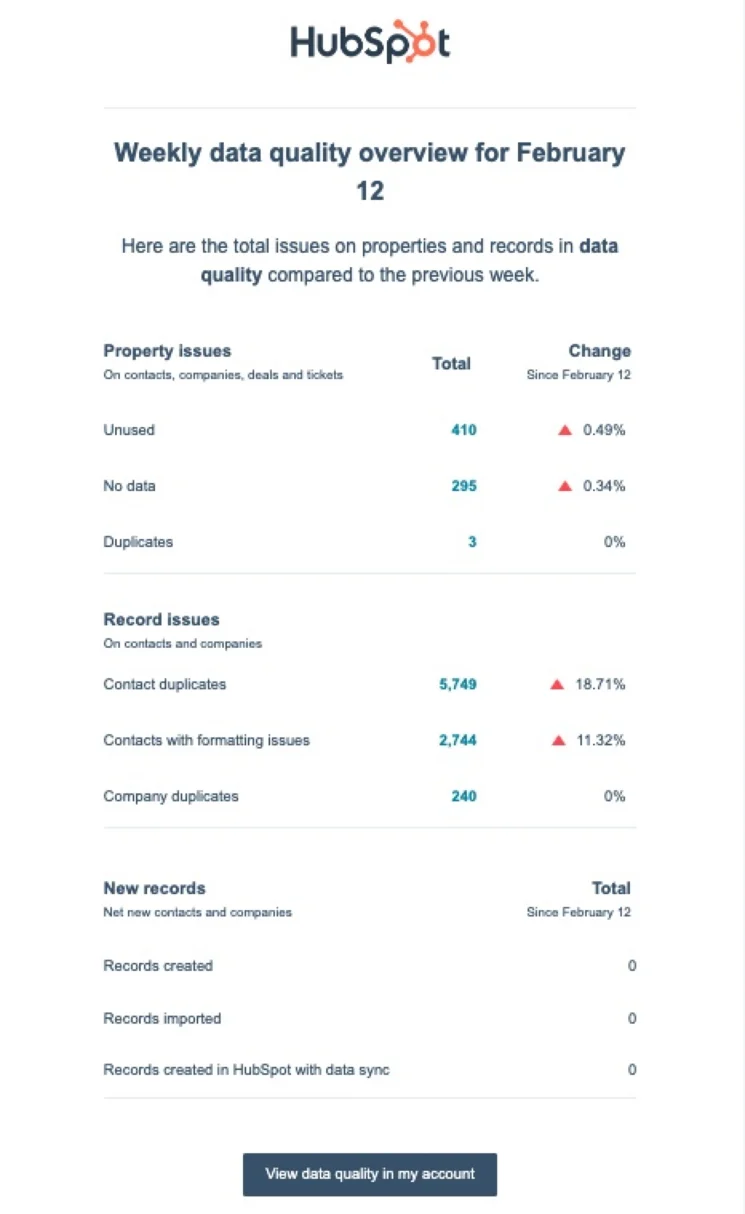The width and height of the screenshot is (745, 1214).
Task: Select the Company duplicates count 240
Action: click(464, 796)
